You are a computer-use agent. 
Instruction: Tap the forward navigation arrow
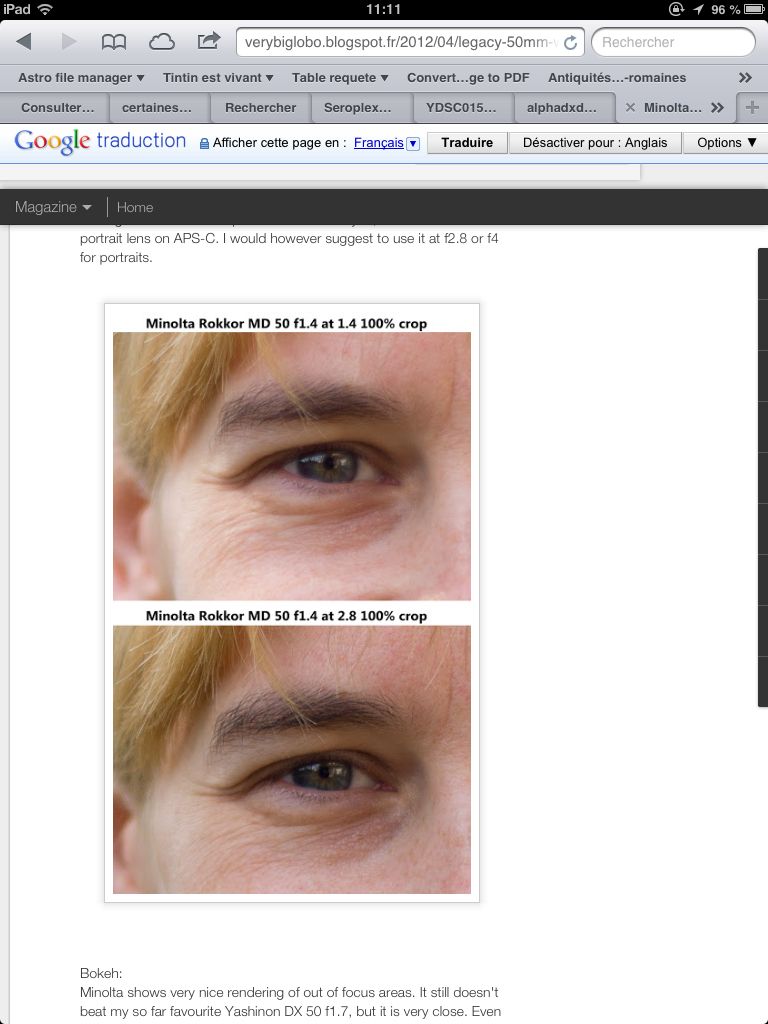point(69,42)
